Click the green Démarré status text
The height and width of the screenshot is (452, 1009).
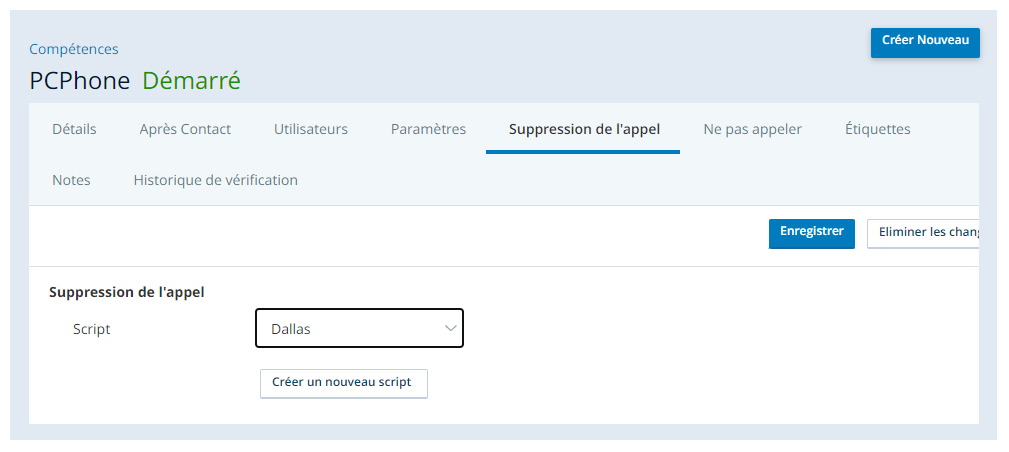pyautogui.click(x=191, y=81)
